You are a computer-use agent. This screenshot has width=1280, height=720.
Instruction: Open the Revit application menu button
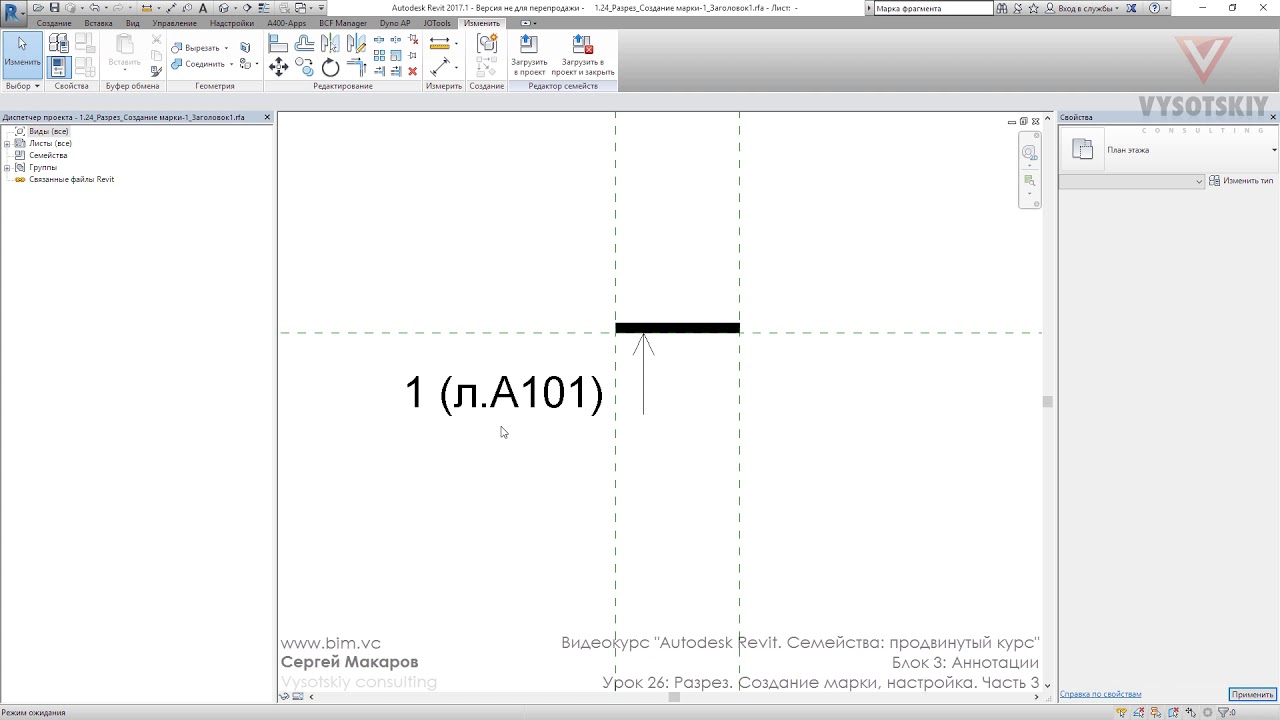pyautogui.click(x=14, y=13)
